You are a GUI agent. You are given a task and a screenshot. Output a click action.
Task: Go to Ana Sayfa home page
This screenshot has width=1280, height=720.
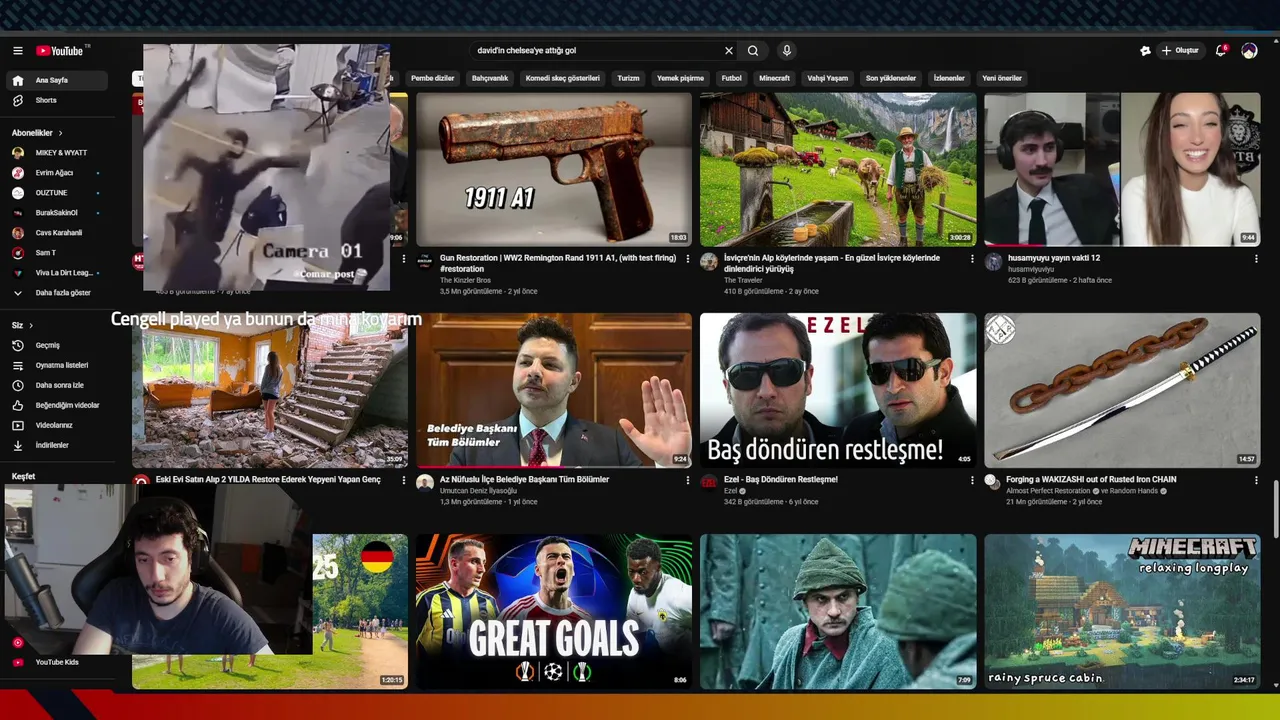[x=59, y=80]
